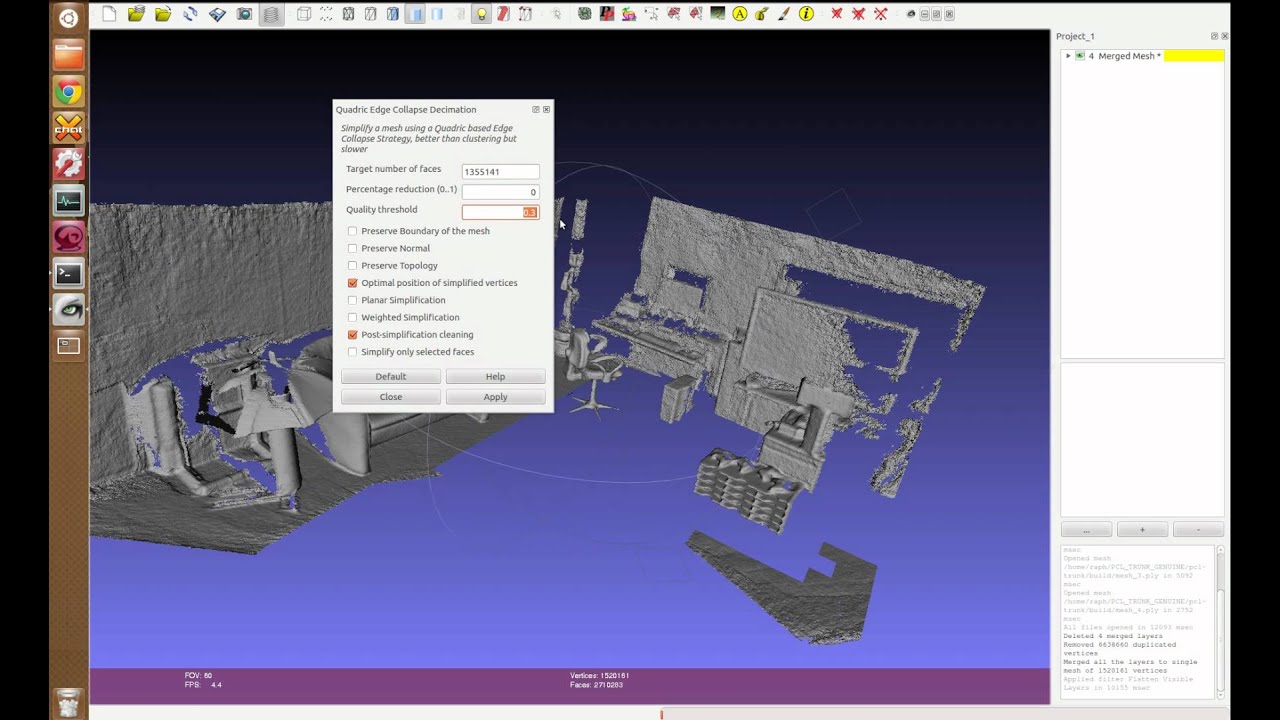
Task: Reload the current mesh
Action: 190,14
